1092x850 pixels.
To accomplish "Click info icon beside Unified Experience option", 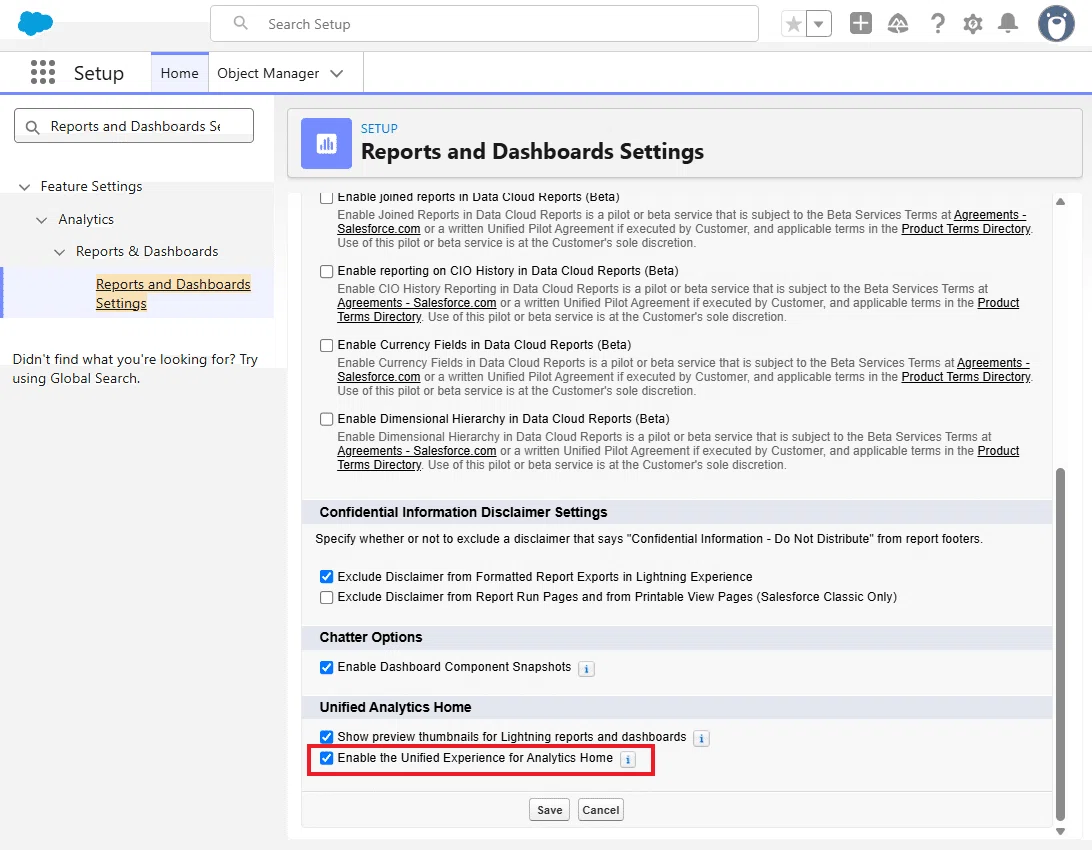I will (x=628, y=760).
